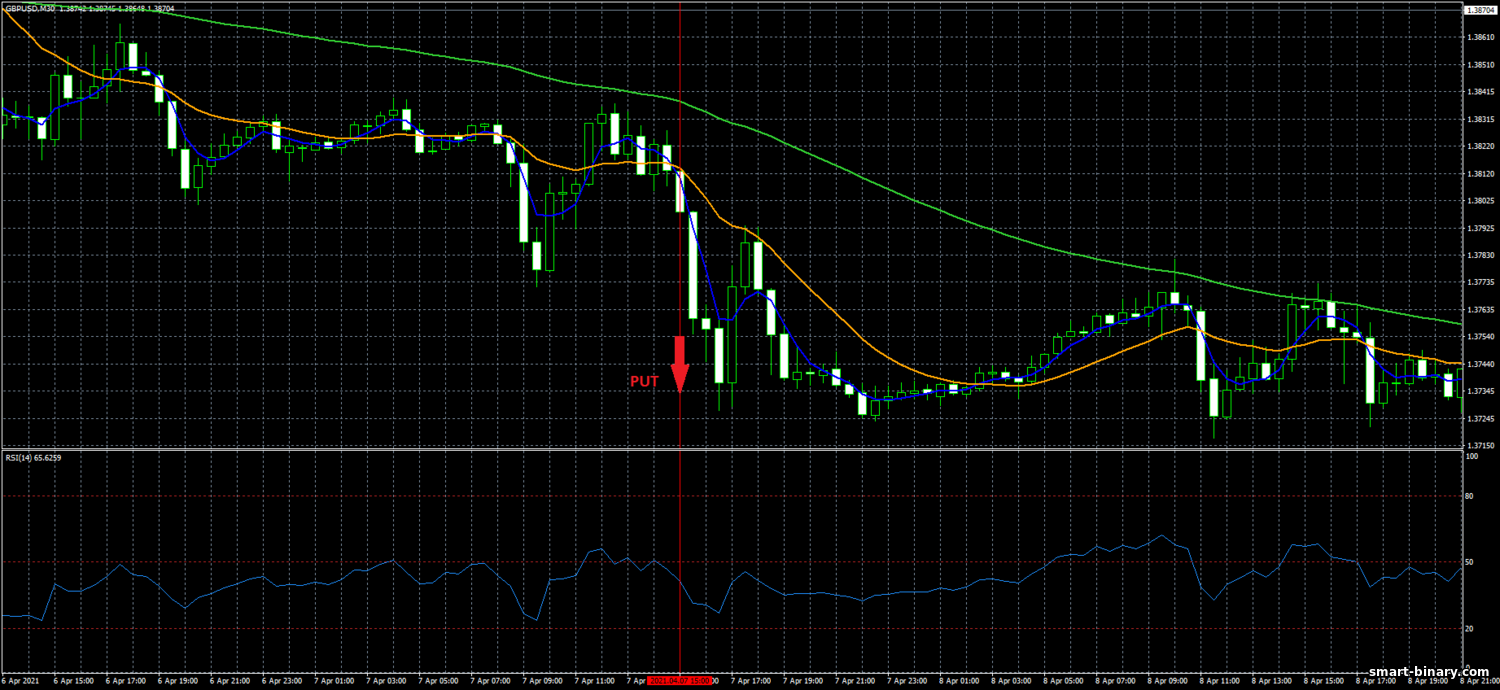The height and width of the screenshot is (690, 1500).
Task: Click the 8 Apr 15:00 time axis label
Action: pyautogui.click(x=1323, y=680)
